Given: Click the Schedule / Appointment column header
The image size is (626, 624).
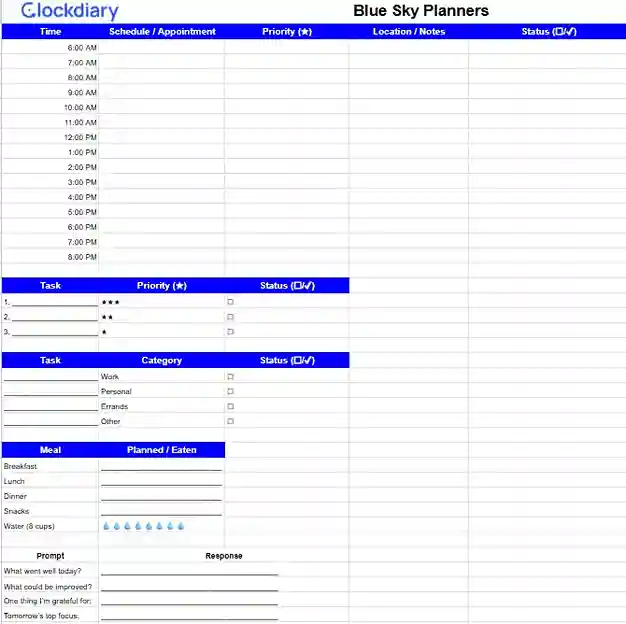Looking at the screenshot, I should pos(162,32).
